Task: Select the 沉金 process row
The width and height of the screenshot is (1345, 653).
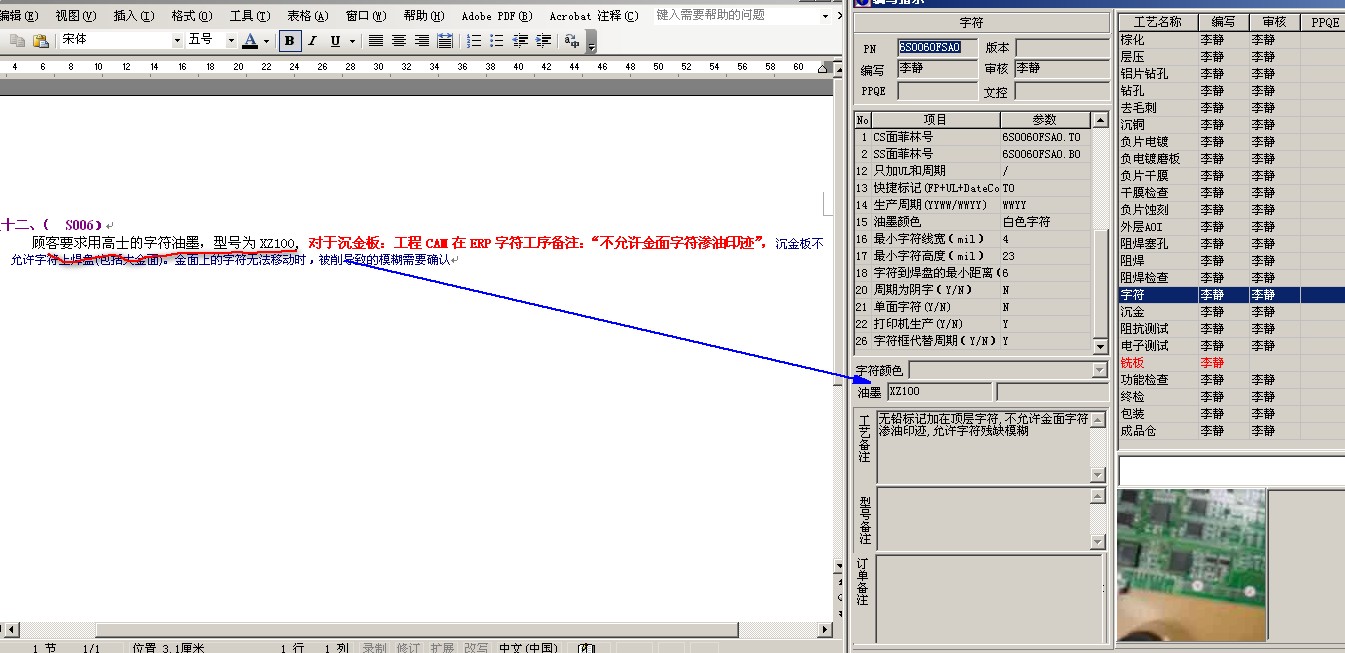Action: [1231, 312]
